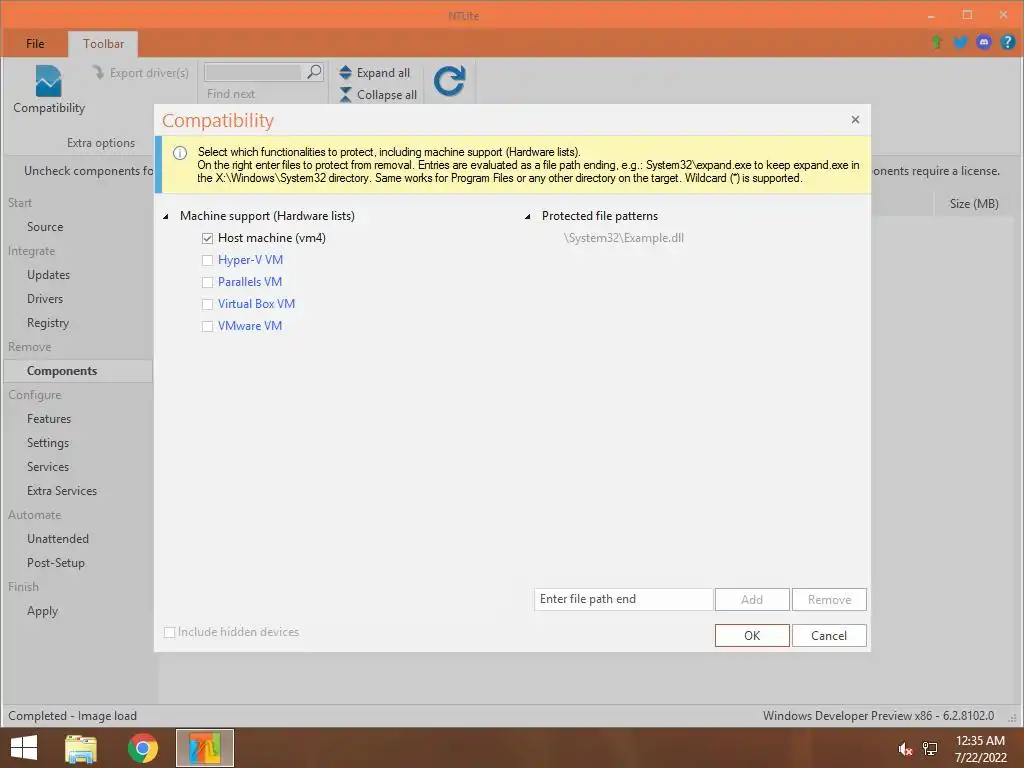Screen dimensions: 1024x768
Task: Click the search magnifier icon
Action: pyautogui.click(x=314, y=72)
